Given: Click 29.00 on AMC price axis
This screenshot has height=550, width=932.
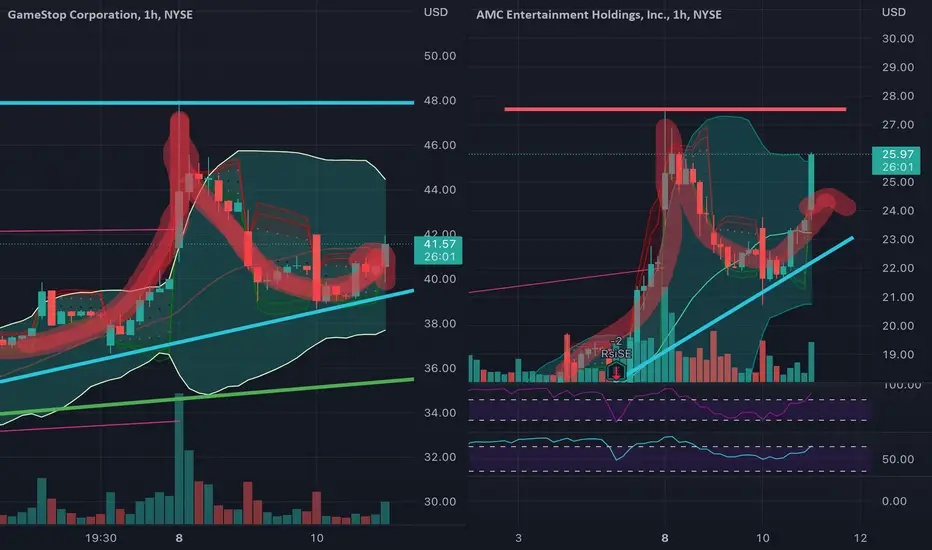Looking at the screenshot, I should 898,67.
